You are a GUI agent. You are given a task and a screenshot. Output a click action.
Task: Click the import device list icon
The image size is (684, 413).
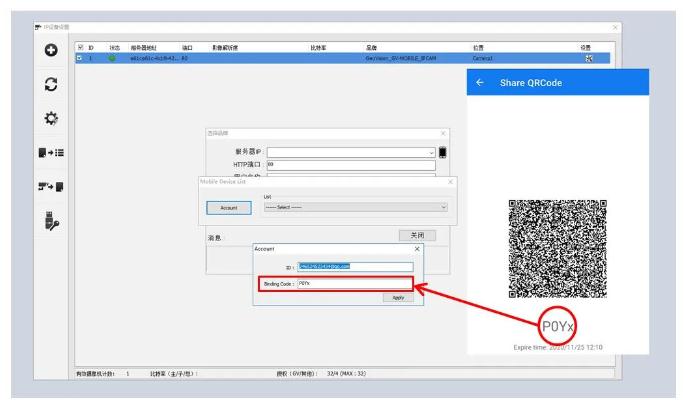pyautogui.click(x=49, y=153)
